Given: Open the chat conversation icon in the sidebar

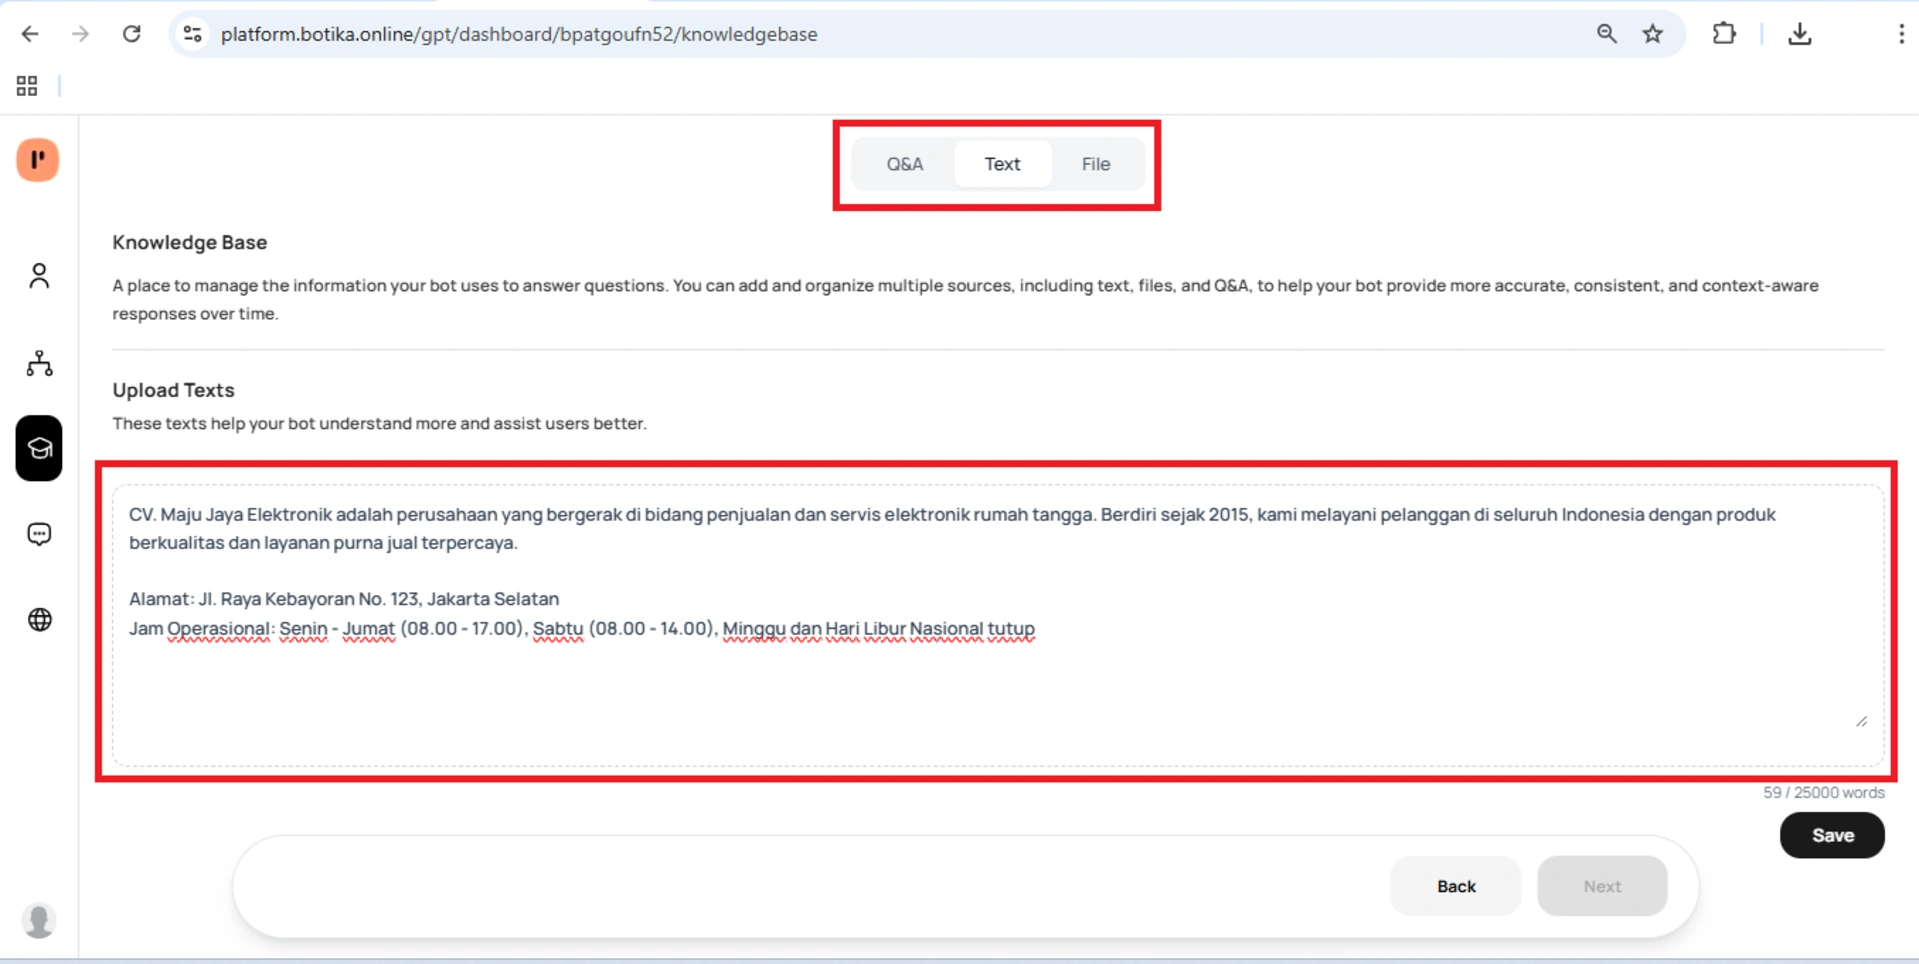Looking at the screenshot, I should (39, 533).
